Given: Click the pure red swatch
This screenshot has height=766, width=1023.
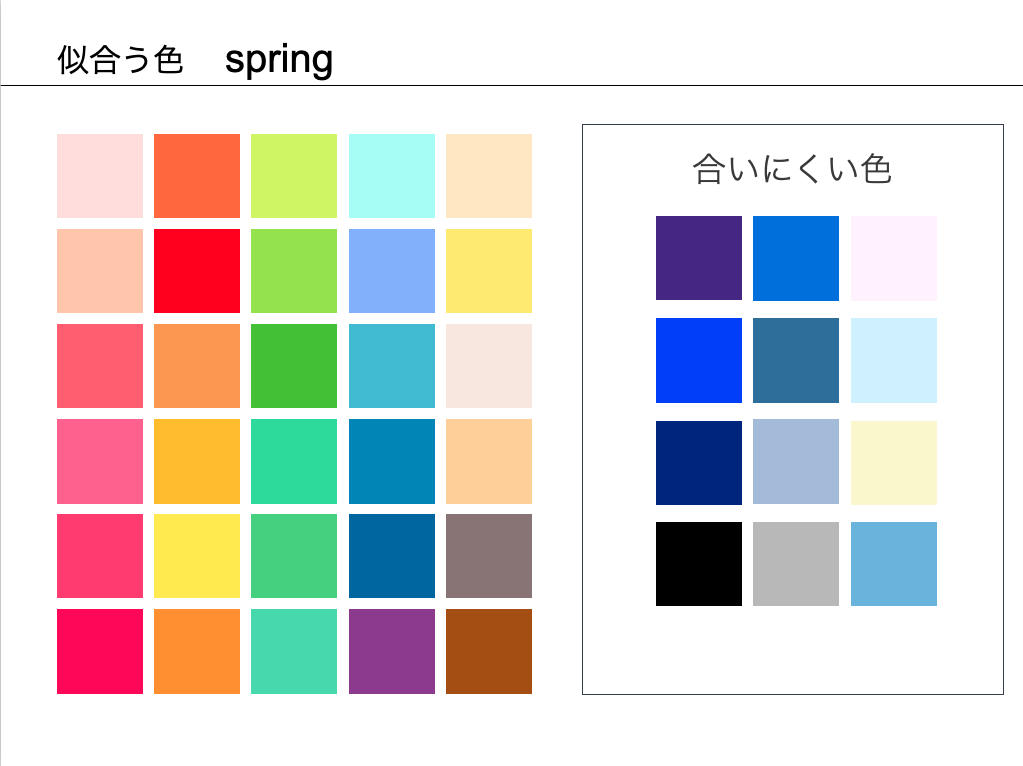Looking at the screenshot, I should pyautogui.click(x=197, y=271).
